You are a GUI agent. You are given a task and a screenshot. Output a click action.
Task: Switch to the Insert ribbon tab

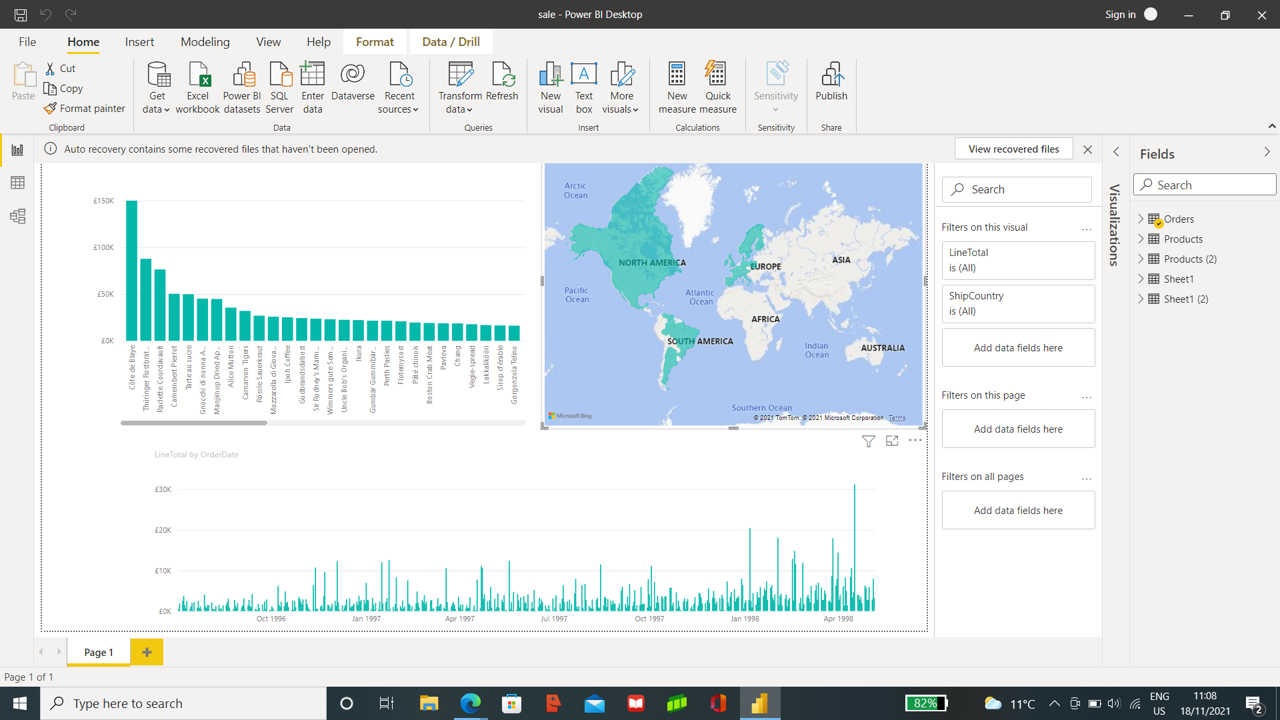[x=139, y=42]
